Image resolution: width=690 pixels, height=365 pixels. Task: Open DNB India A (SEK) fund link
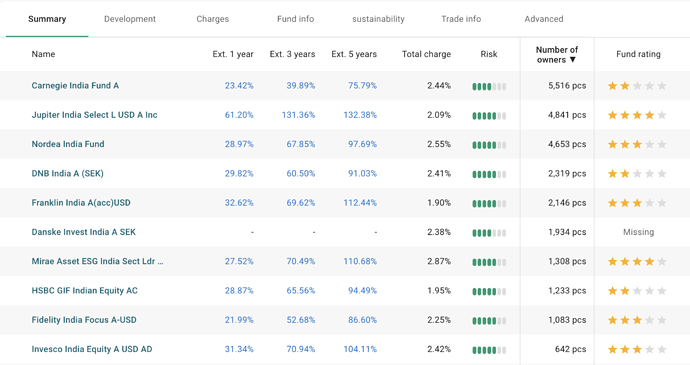click(67, 173)
